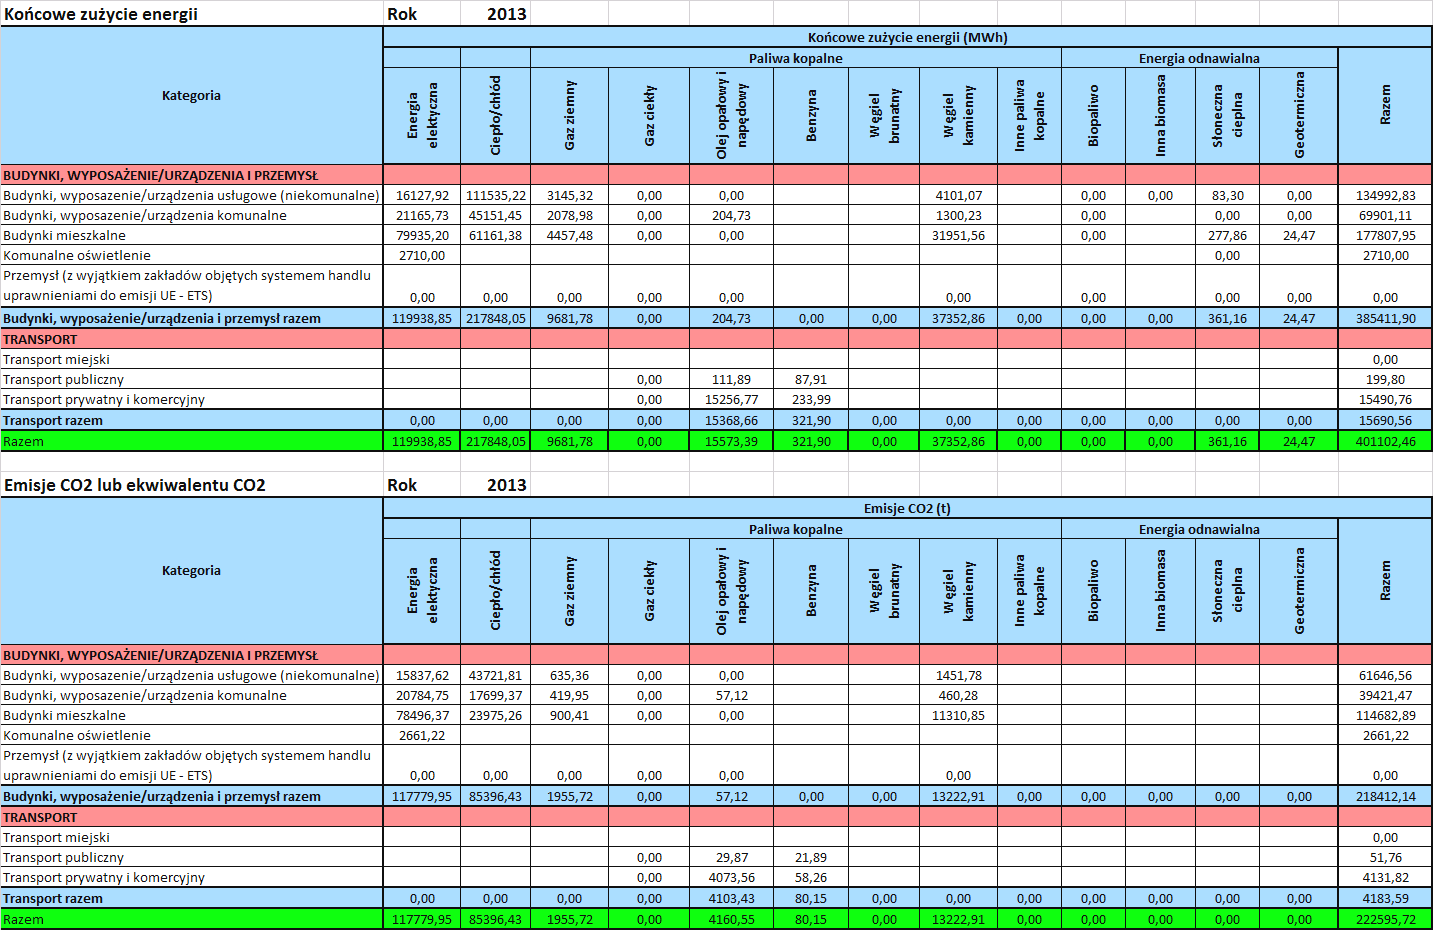The image size is (1433, 930).
Task: Select the solar thermal value 83,30
Action: tap(1227, 195)
